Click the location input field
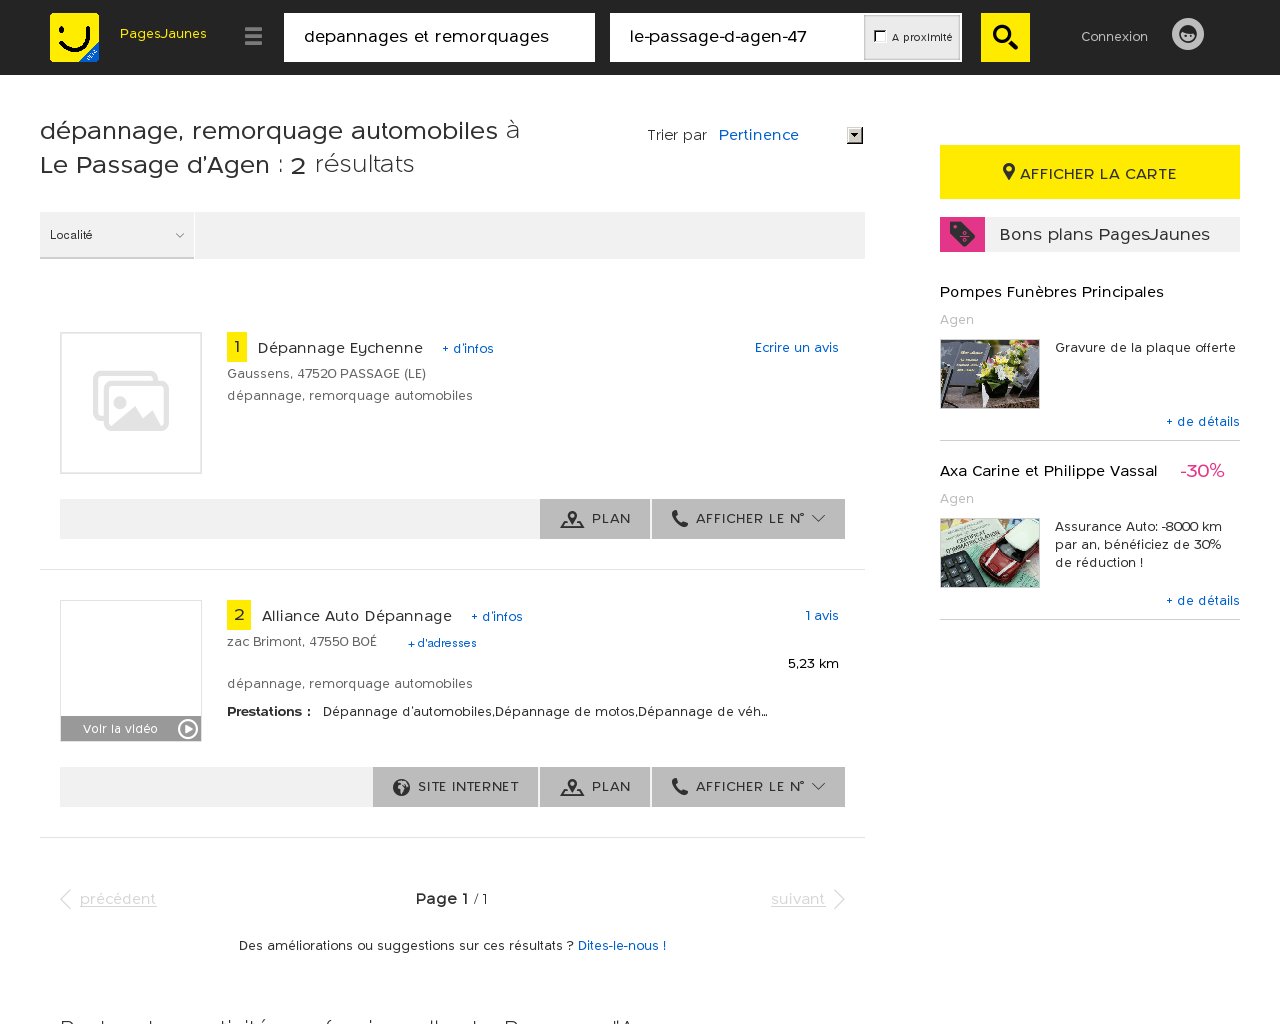The height and width of the screenshot is (1024, 1280). click(x=737, y=37)
